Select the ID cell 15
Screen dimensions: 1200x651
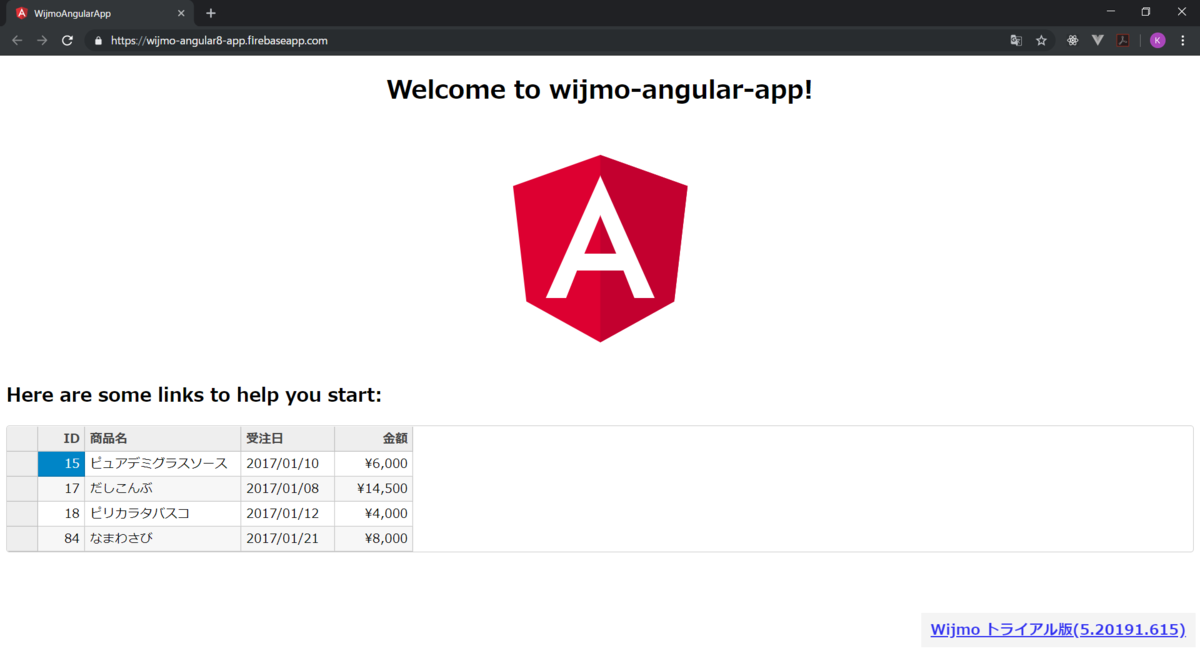coord(61,463)
